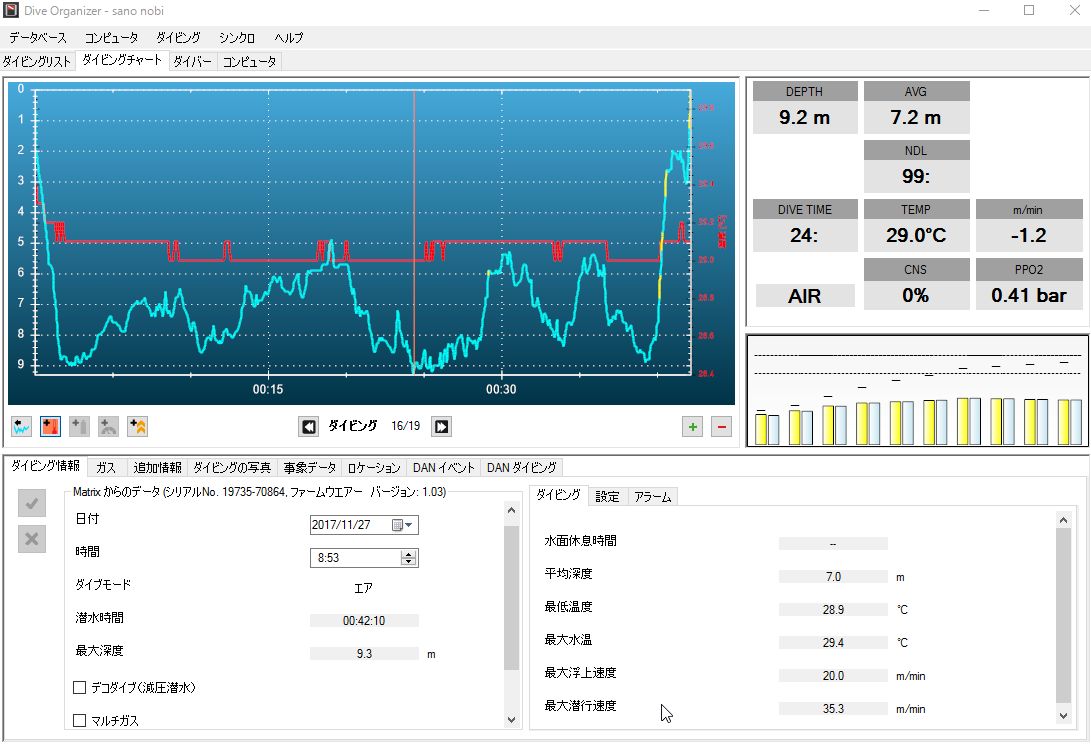Viewport: 1091px width, 744px height.
Task: Enable the マルチガス checkbox
Action: coord(80,720)
